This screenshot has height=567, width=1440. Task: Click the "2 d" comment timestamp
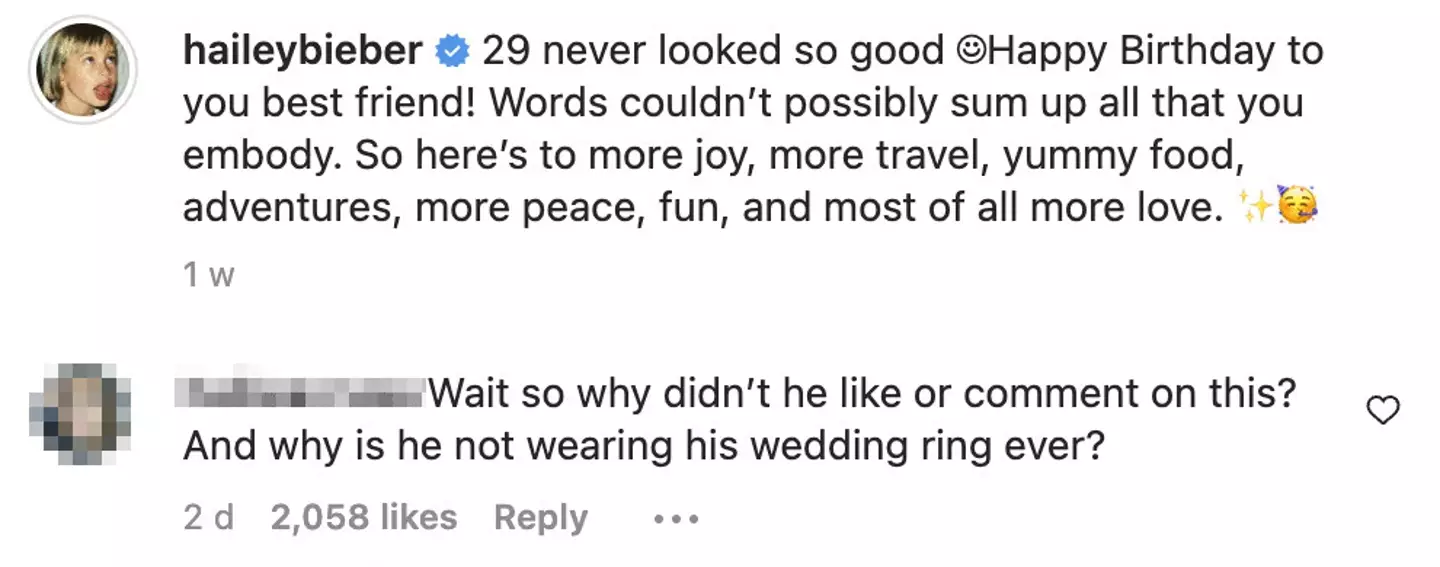208,518
